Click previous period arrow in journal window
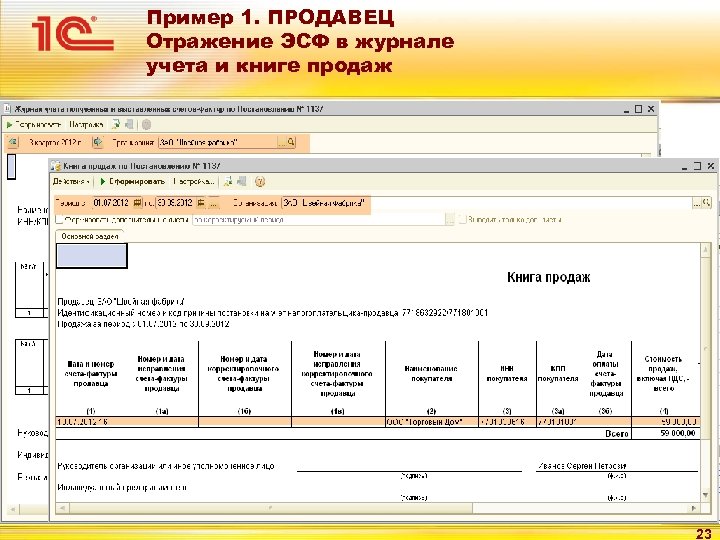 click(12, 142)
